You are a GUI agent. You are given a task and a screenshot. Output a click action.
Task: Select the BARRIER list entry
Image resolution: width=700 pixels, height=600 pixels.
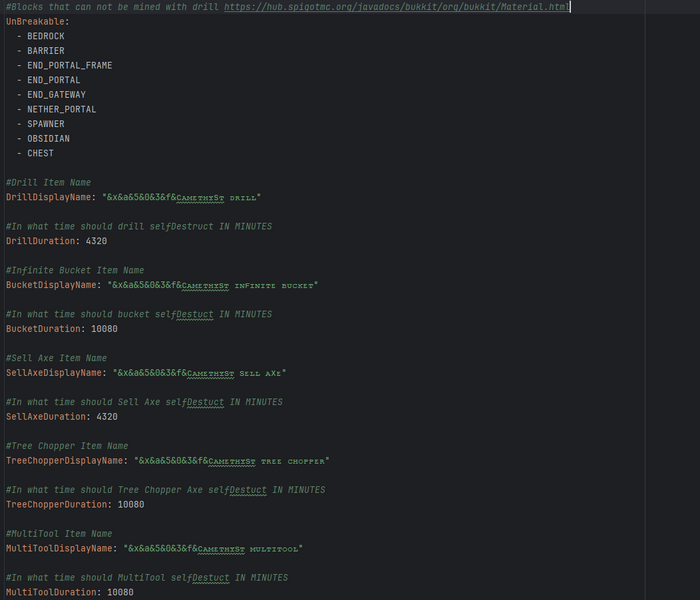pos(46,51)
